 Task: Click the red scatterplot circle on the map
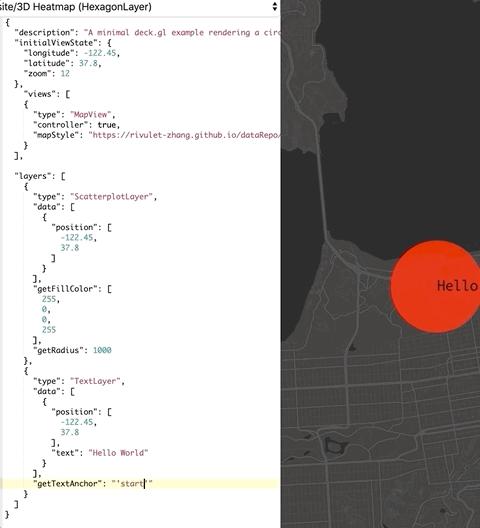pyautogui.click(x=435, y=286)
